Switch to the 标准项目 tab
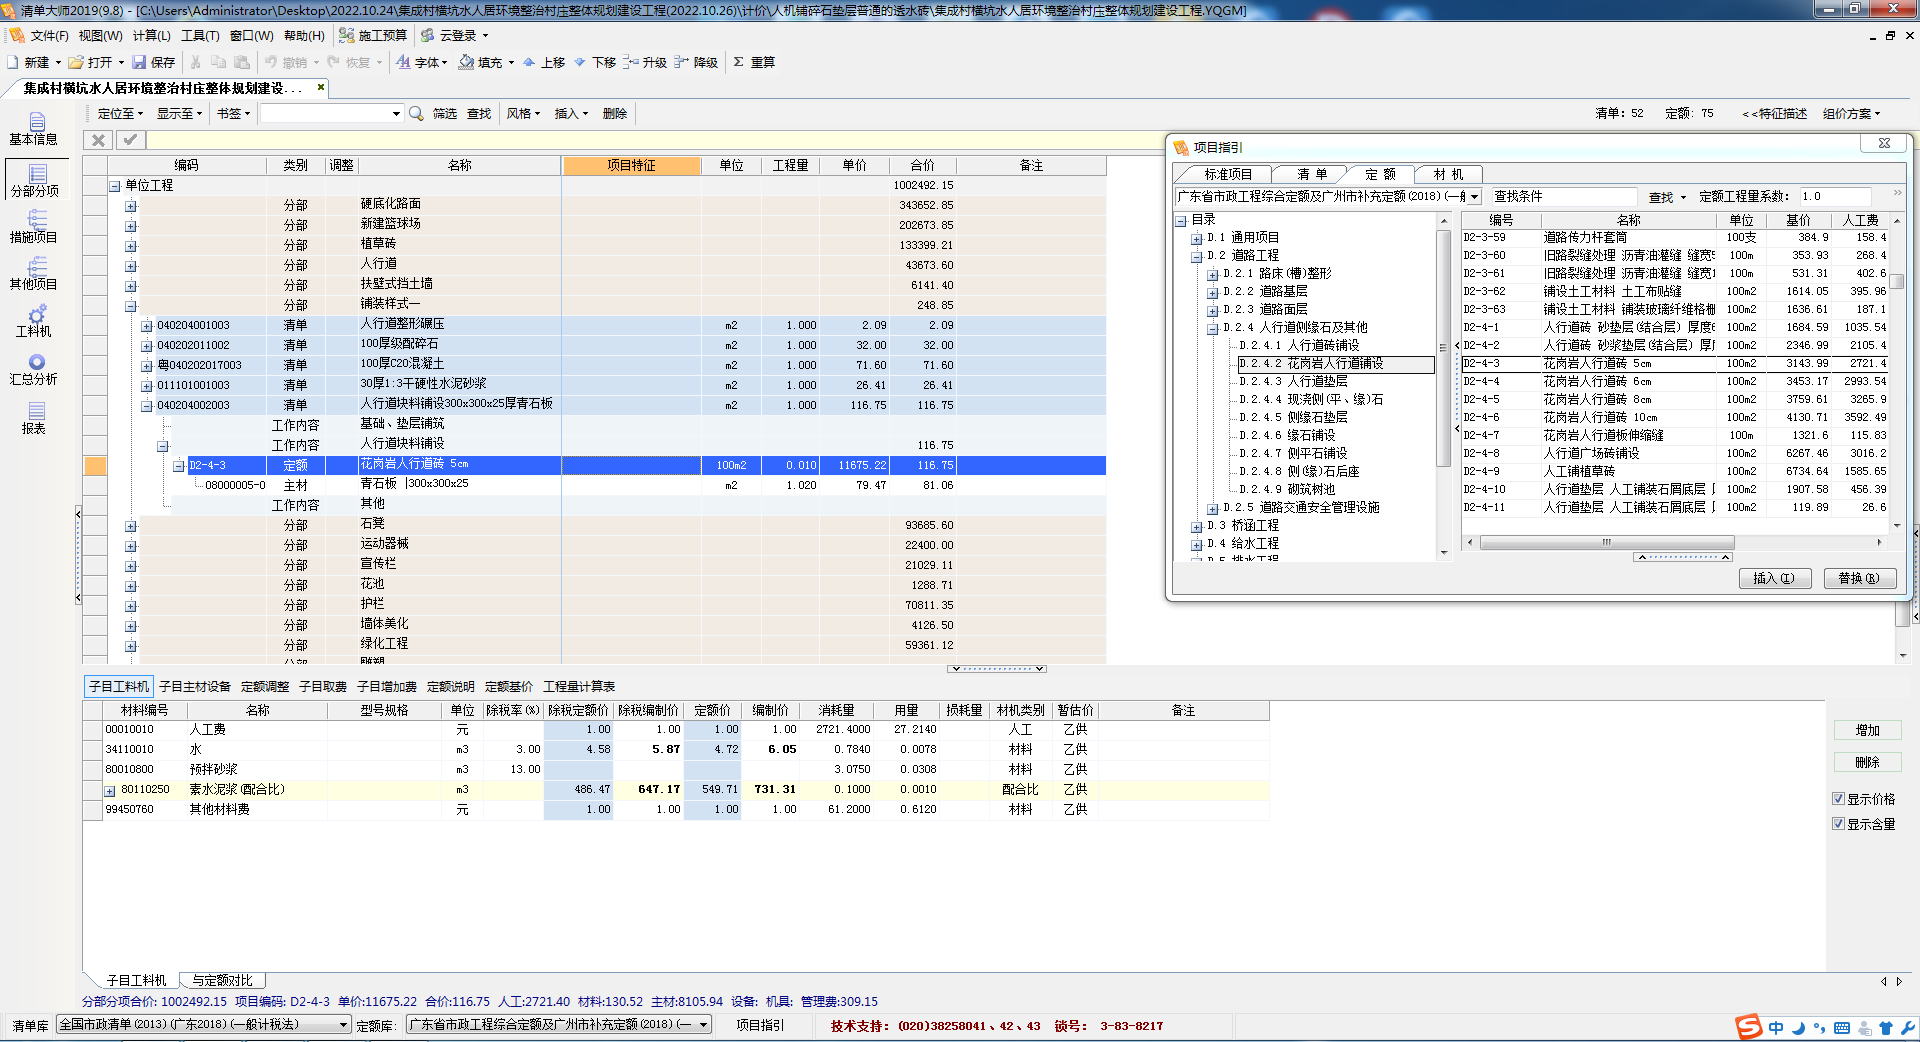Viewport: 1920px width, 1042px height. point(1228,174)
